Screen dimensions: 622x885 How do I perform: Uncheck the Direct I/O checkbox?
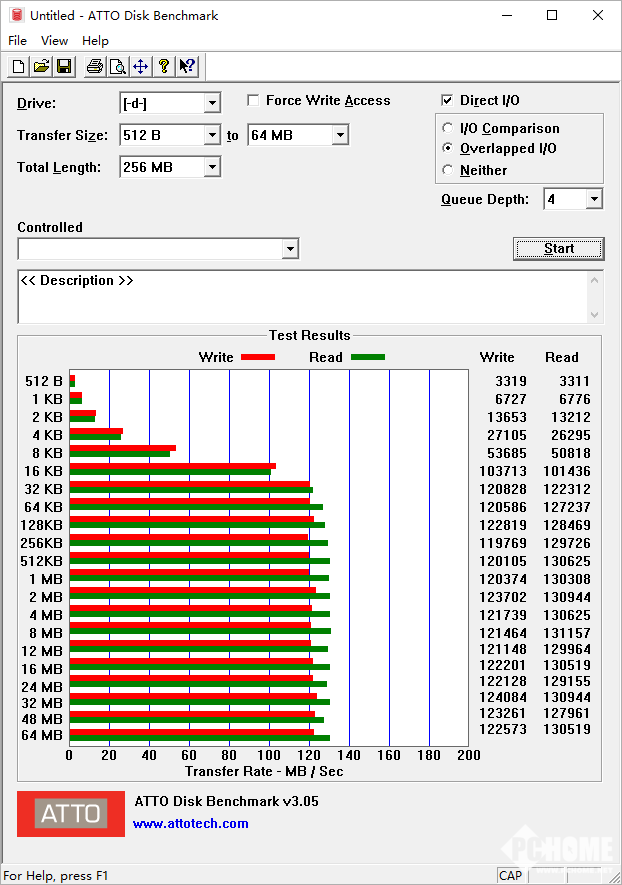pyautogui.click(x=448, y=100)
